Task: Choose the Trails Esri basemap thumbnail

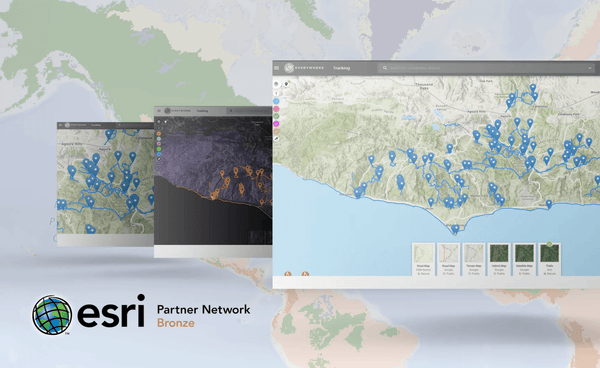Action: [549, 259]
